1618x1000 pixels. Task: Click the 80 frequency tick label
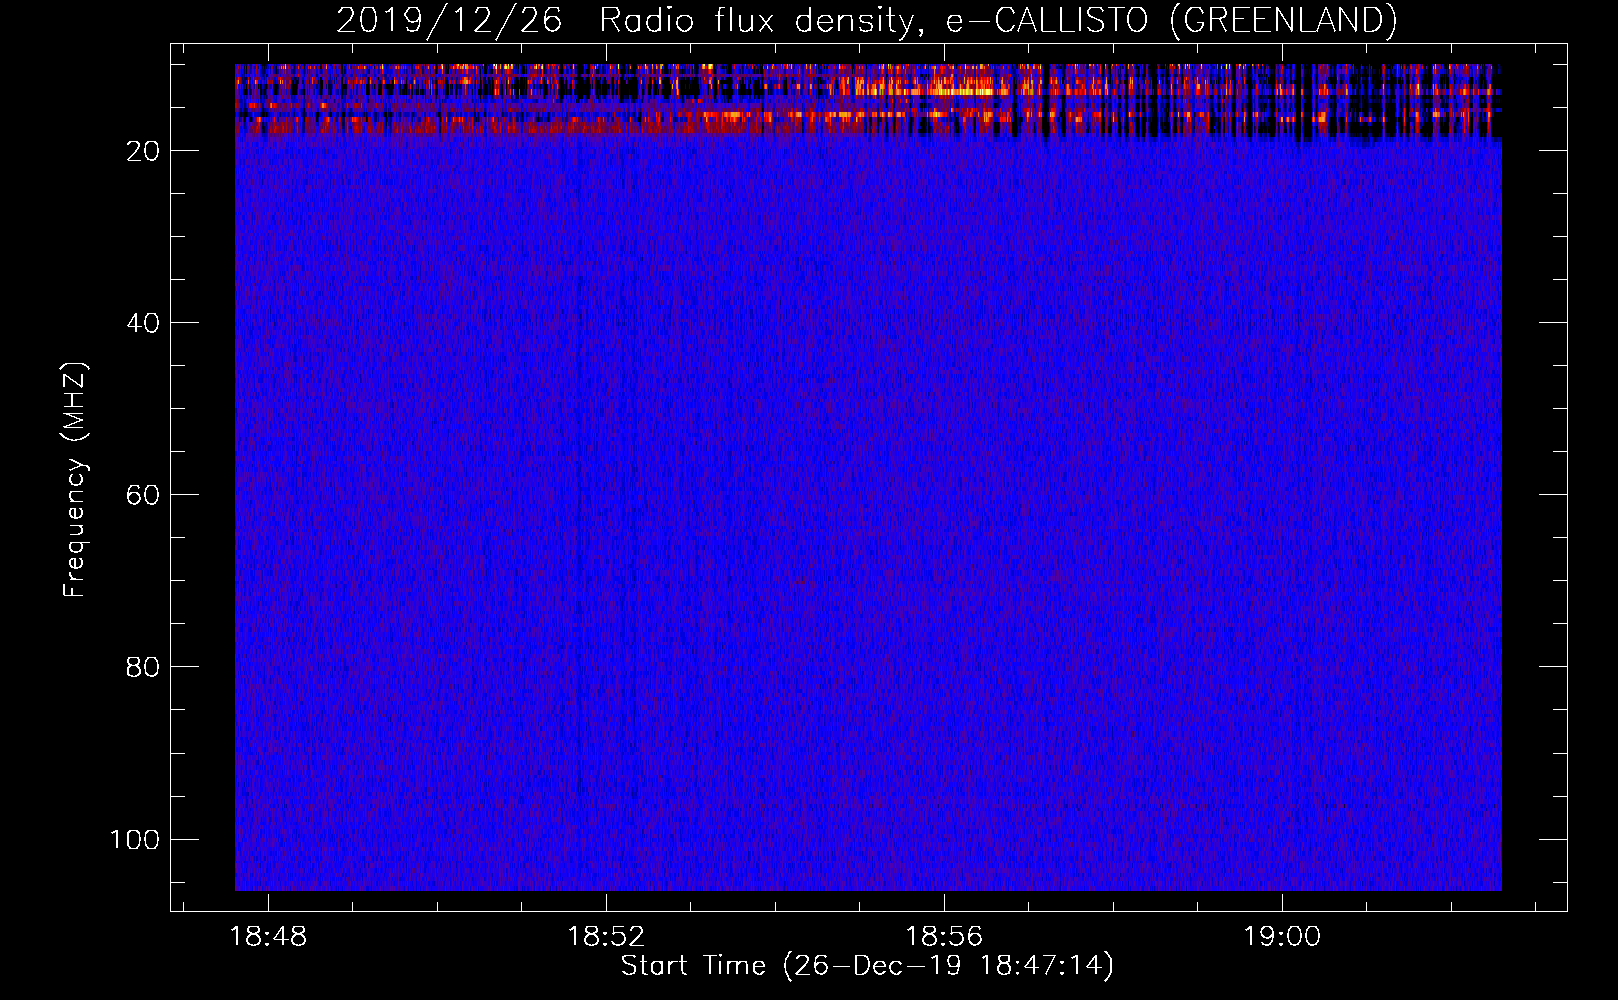coord(143,667)
